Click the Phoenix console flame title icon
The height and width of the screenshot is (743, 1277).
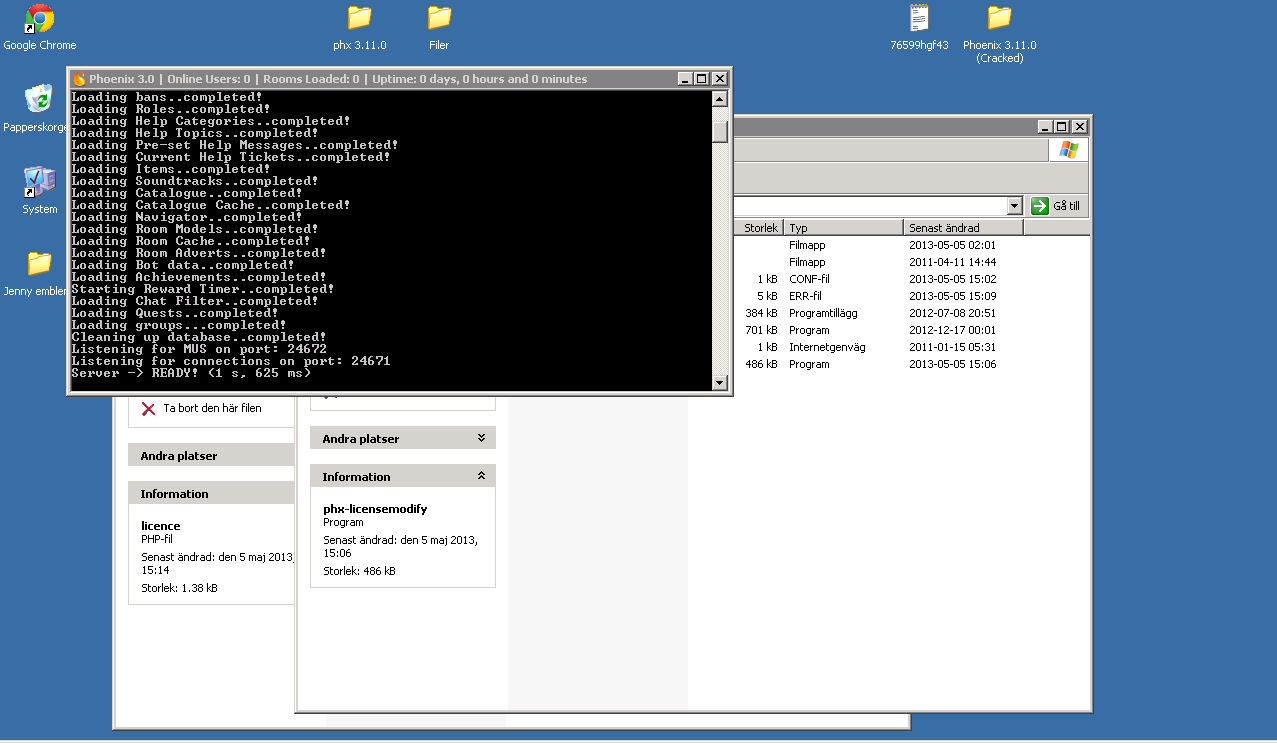click(80, 79)
